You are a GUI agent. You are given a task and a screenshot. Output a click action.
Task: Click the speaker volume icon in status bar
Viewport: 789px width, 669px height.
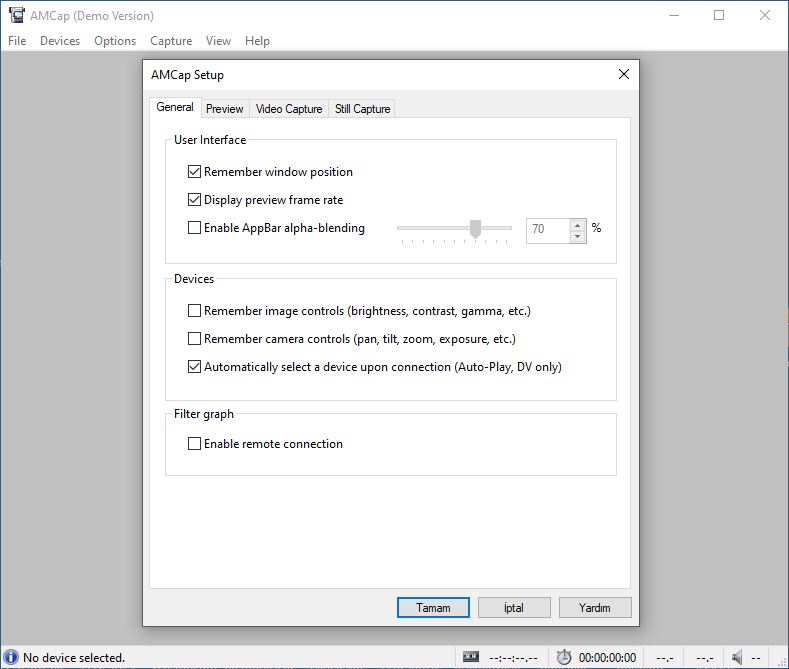point(737,657)
